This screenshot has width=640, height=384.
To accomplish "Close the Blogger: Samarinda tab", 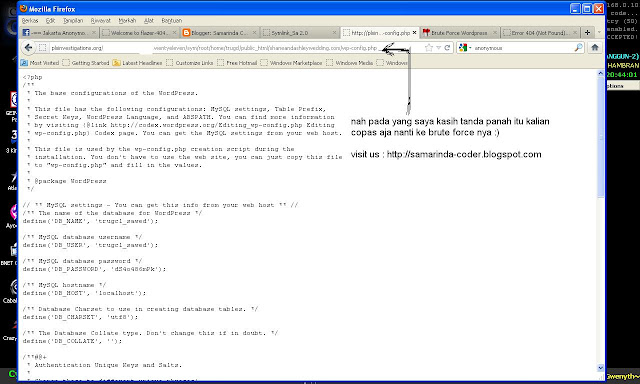I will (x=254, y=33).
